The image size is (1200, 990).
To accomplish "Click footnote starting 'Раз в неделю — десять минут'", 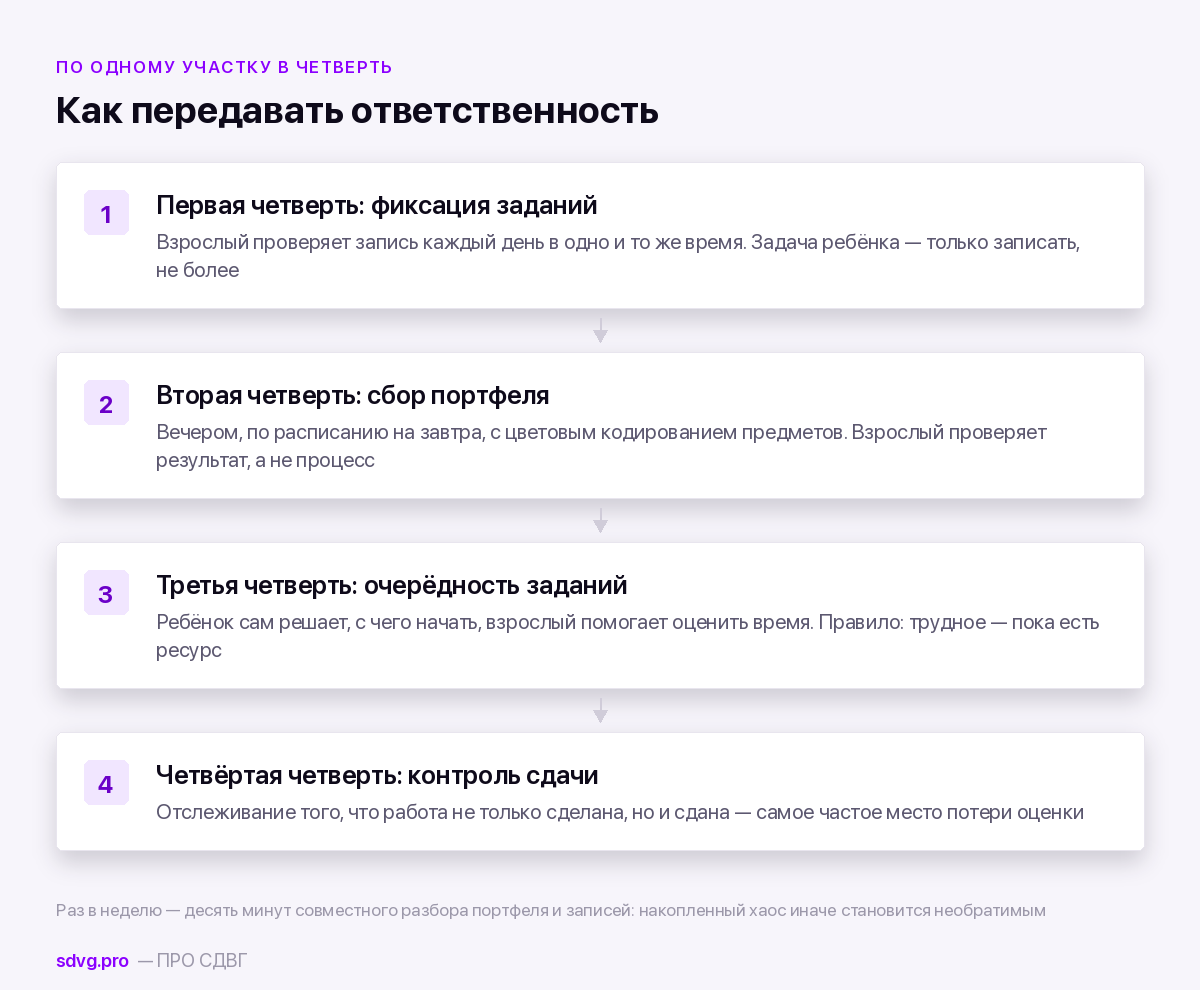I will coord(551,911).
